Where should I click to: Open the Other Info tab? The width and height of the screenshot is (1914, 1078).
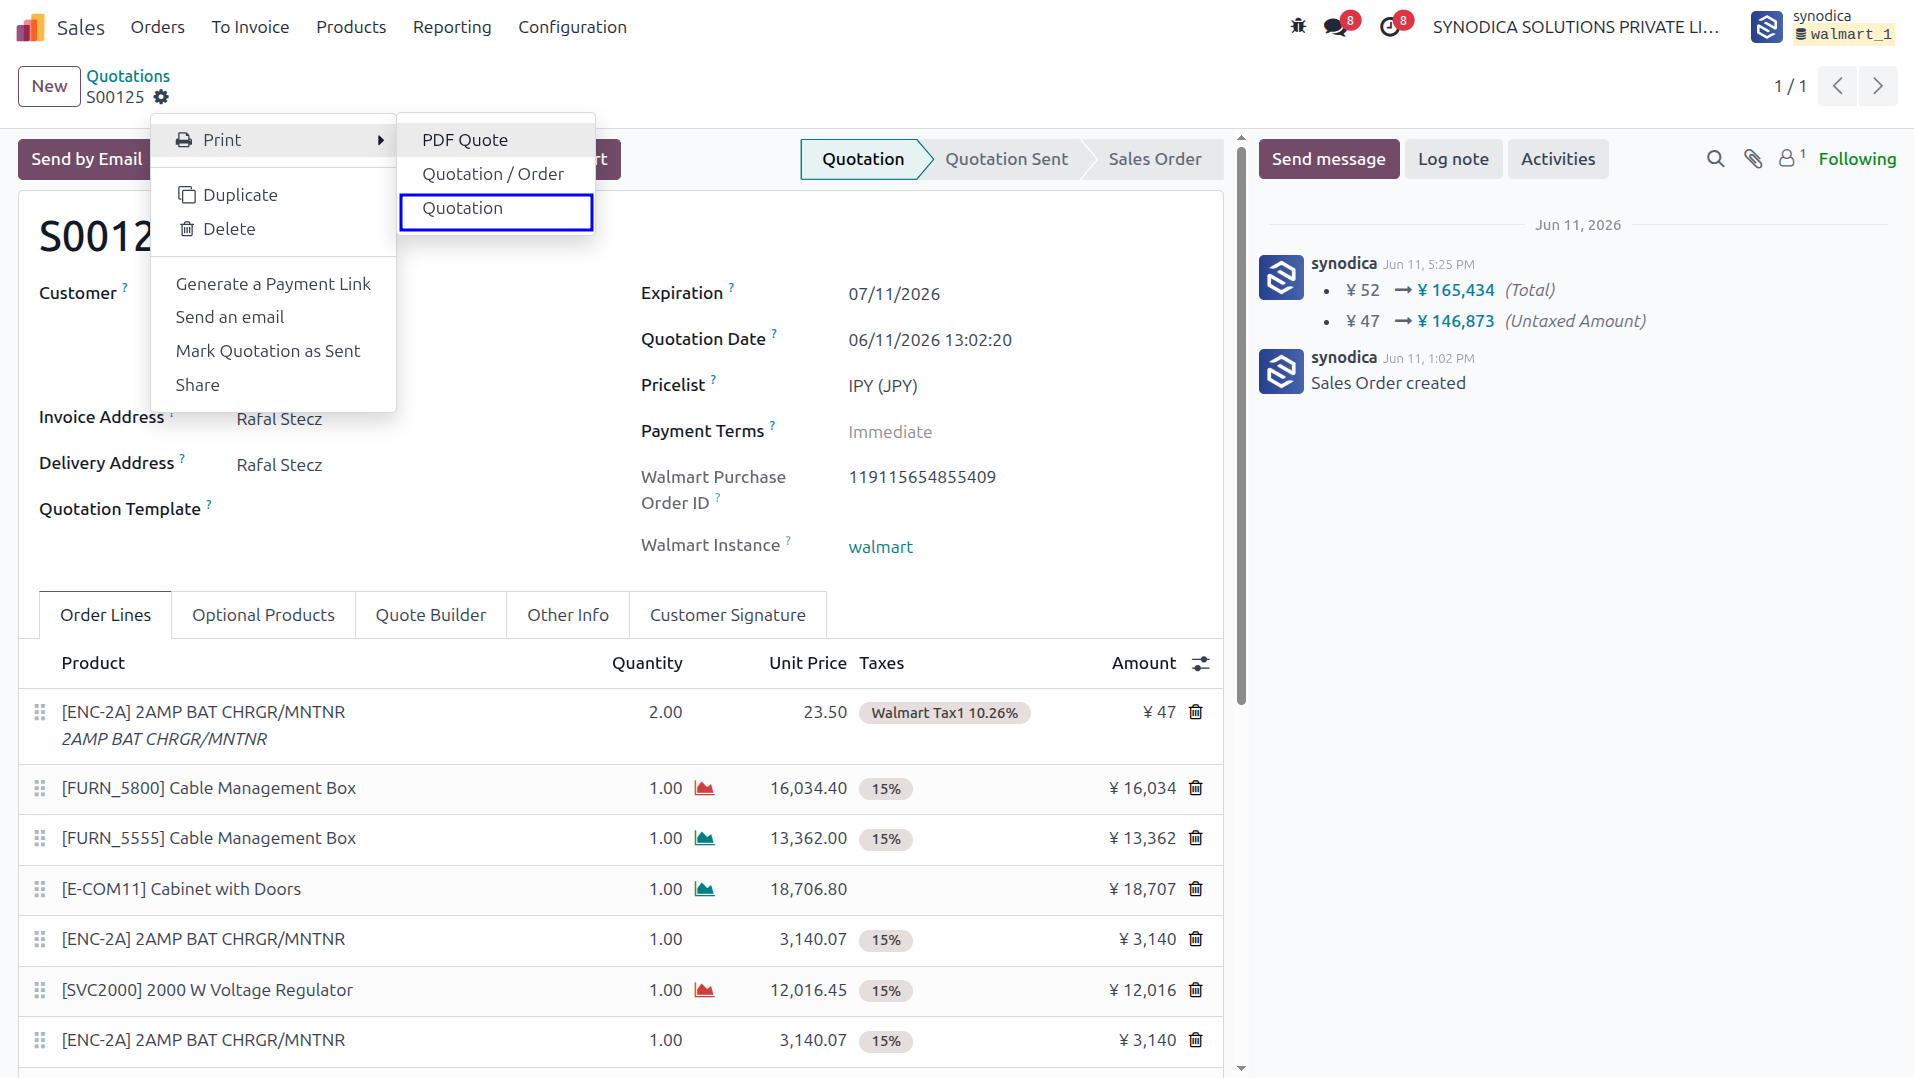pos(568,615)
